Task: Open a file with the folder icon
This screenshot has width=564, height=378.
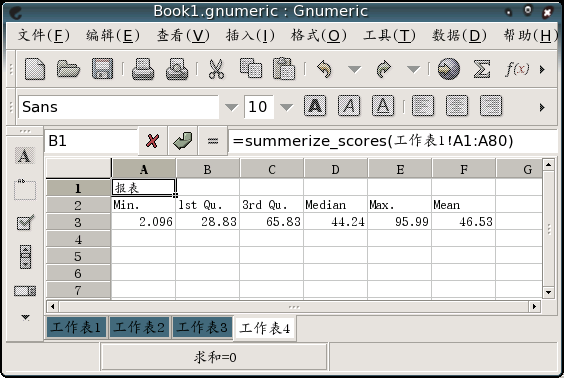Action: point(68,69)
